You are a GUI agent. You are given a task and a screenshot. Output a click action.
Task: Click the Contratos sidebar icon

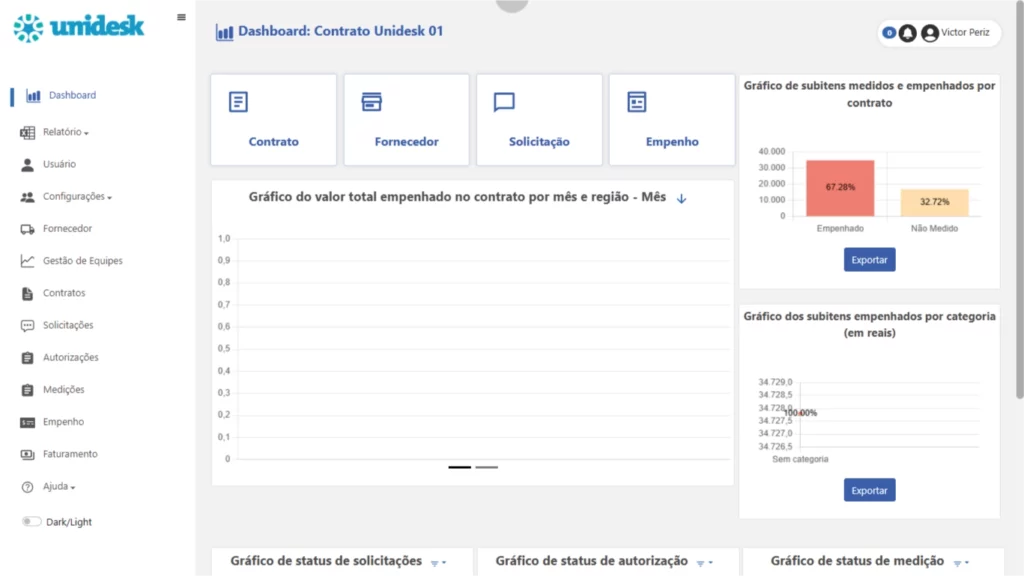click(x=62, y=292)
